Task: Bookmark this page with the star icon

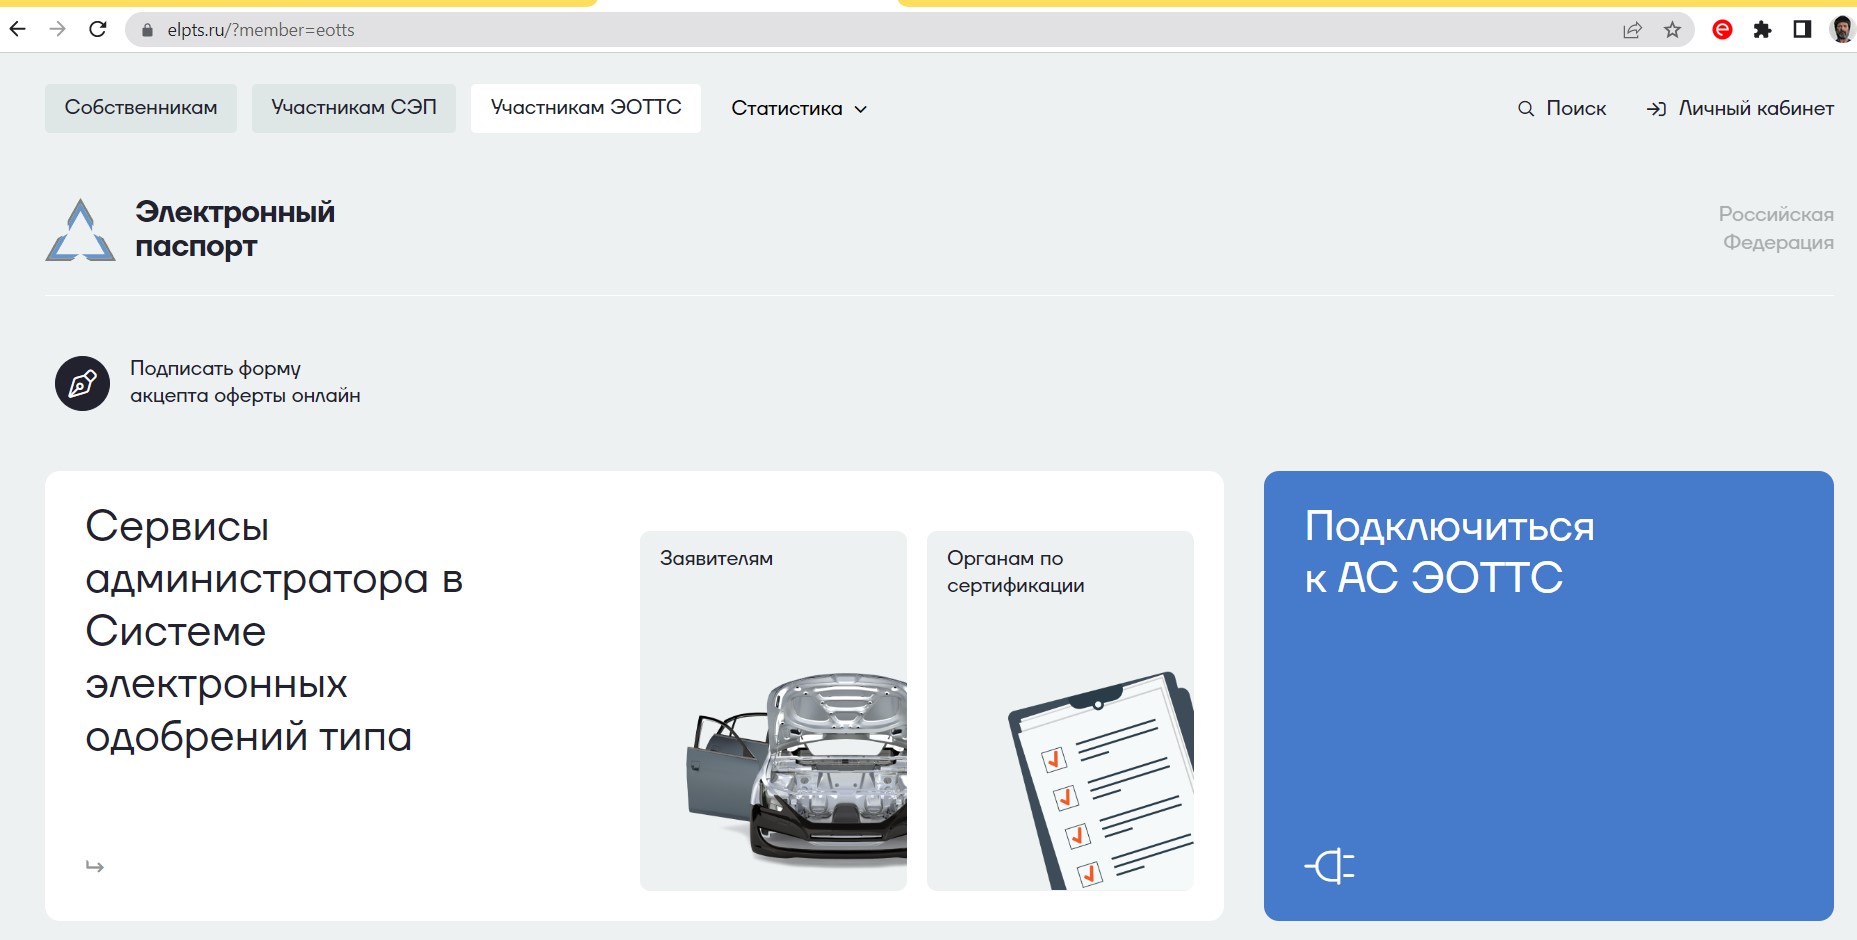Action: click(1672, 30)
